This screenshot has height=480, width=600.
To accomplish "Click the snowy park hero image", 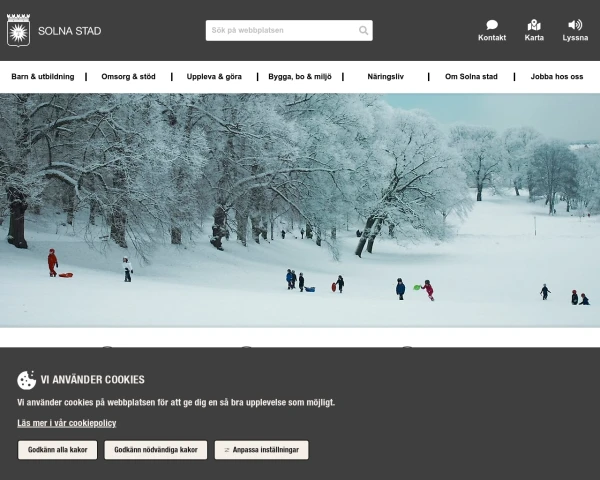I will (x=300, y=210).
